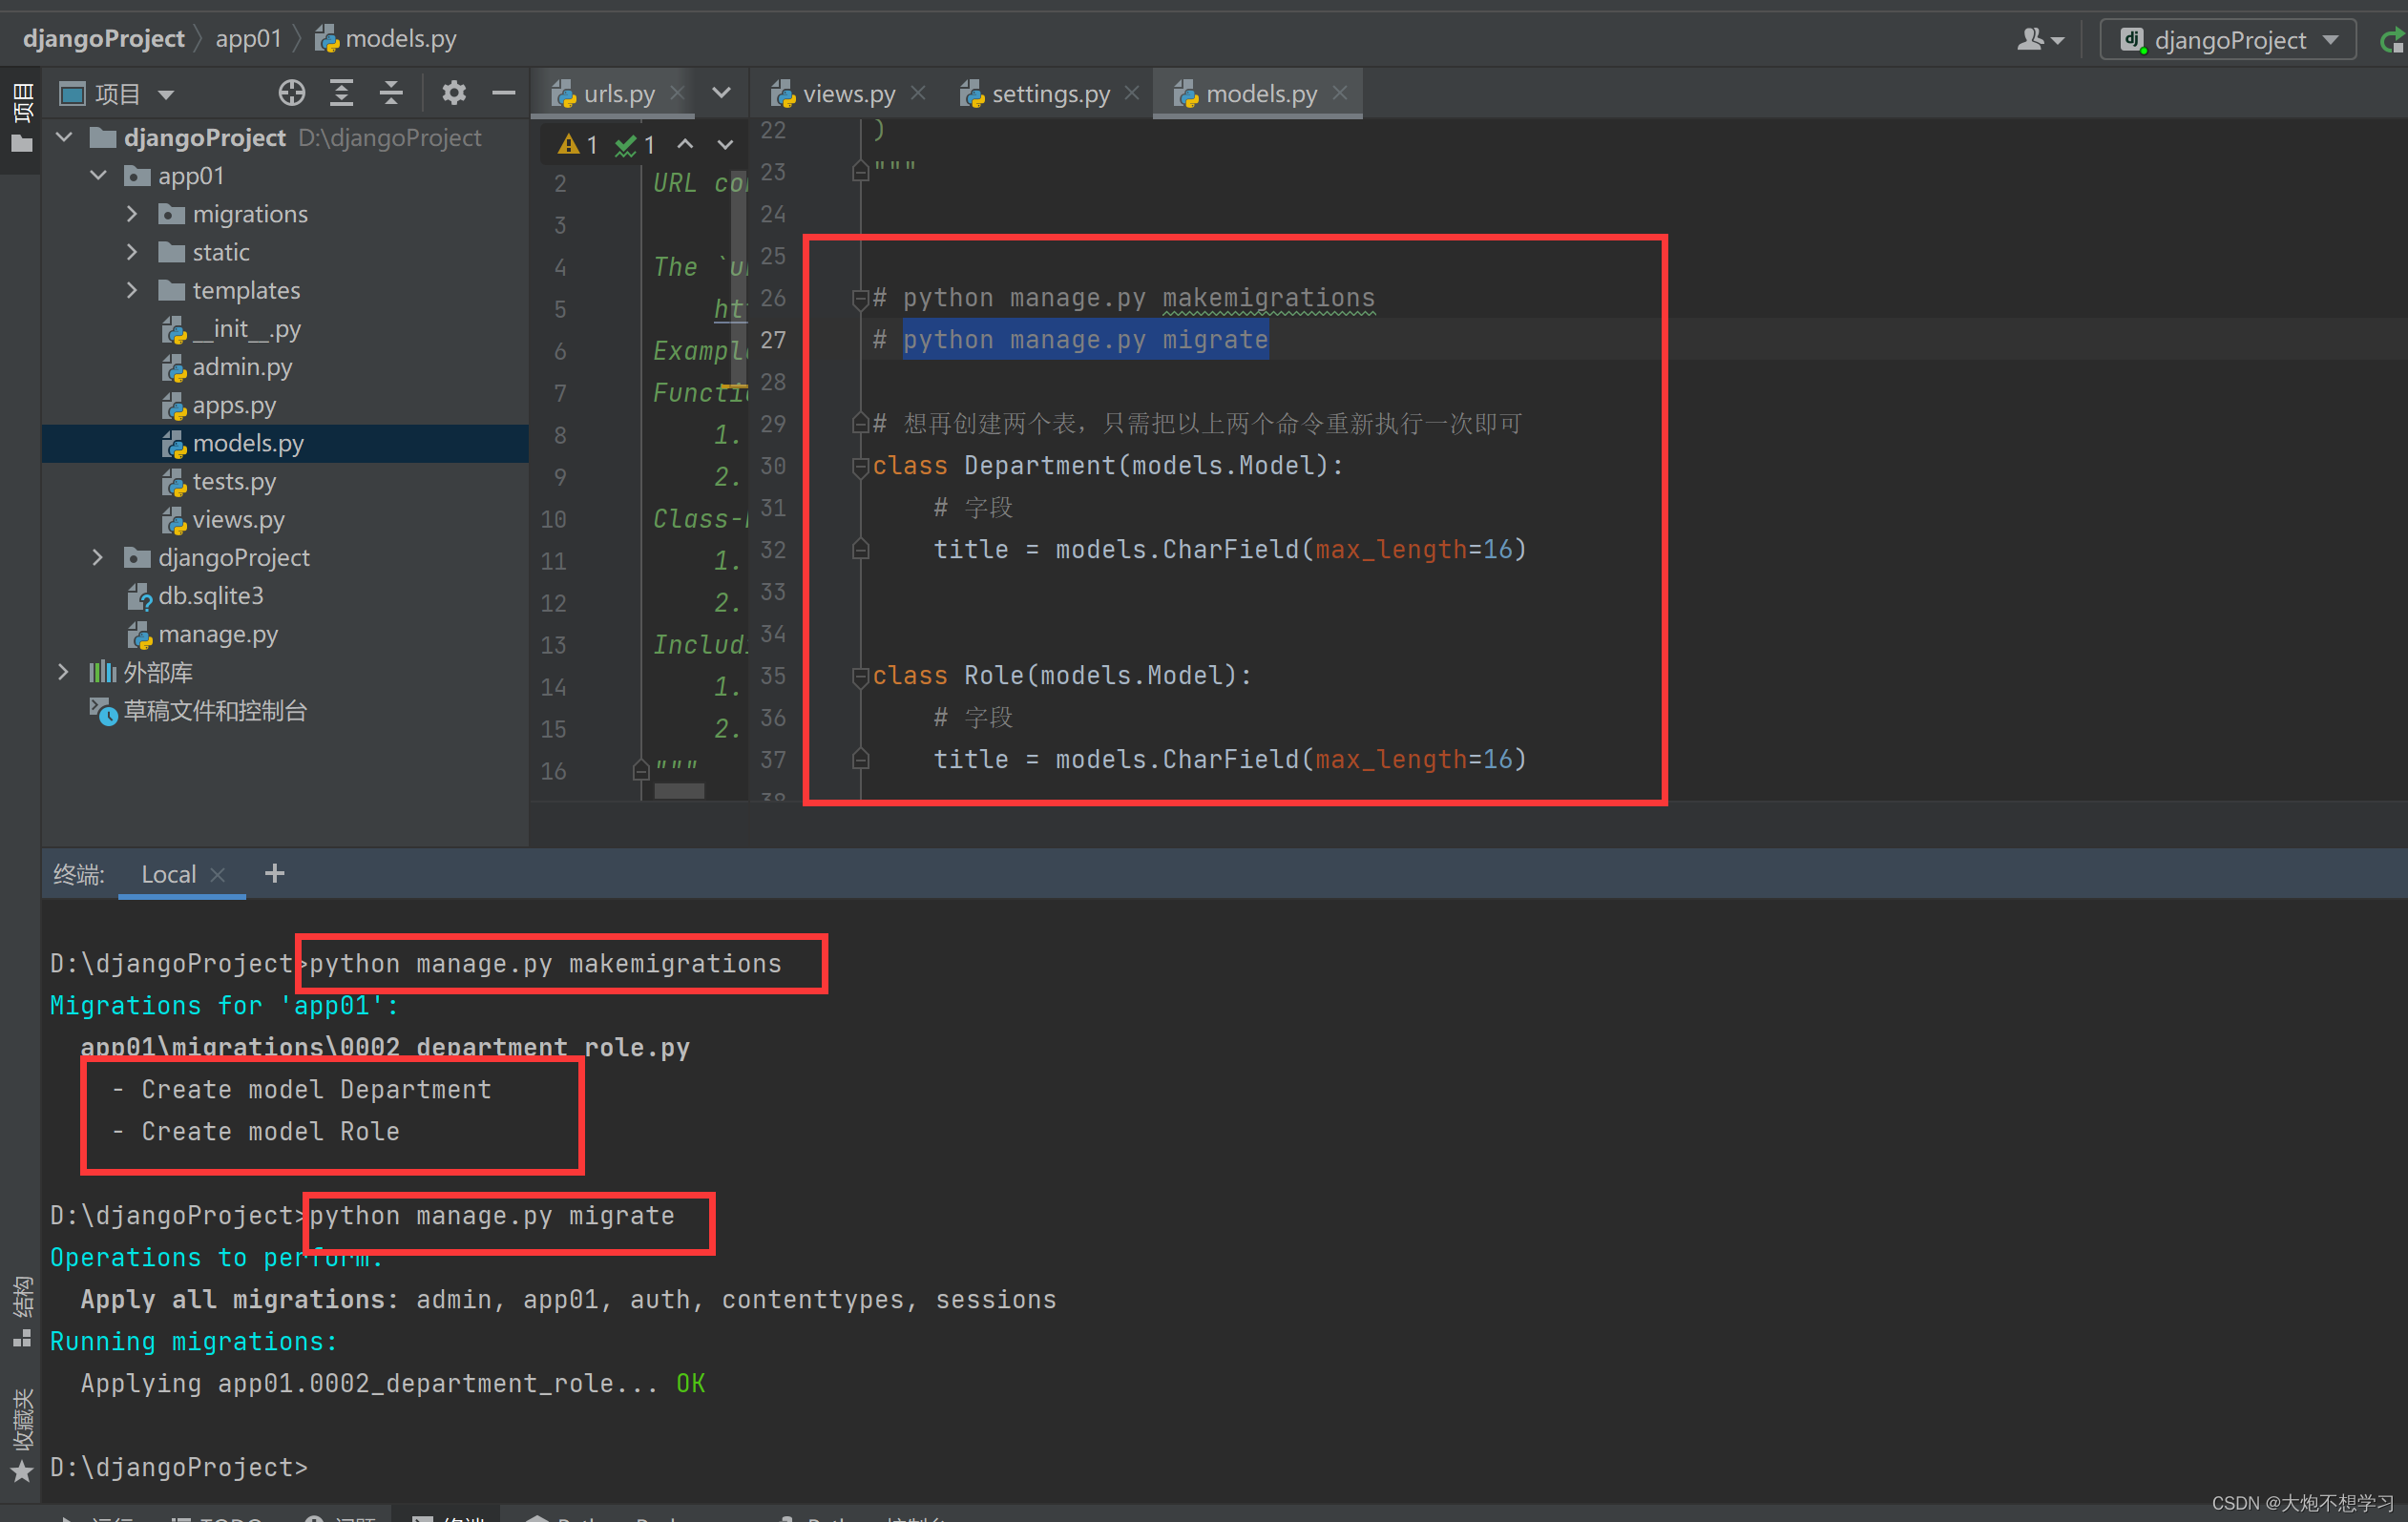Click the horizontal scrollbar in urls.py editor
This screenshot has width=2408, height=1522.
(679, 791)
